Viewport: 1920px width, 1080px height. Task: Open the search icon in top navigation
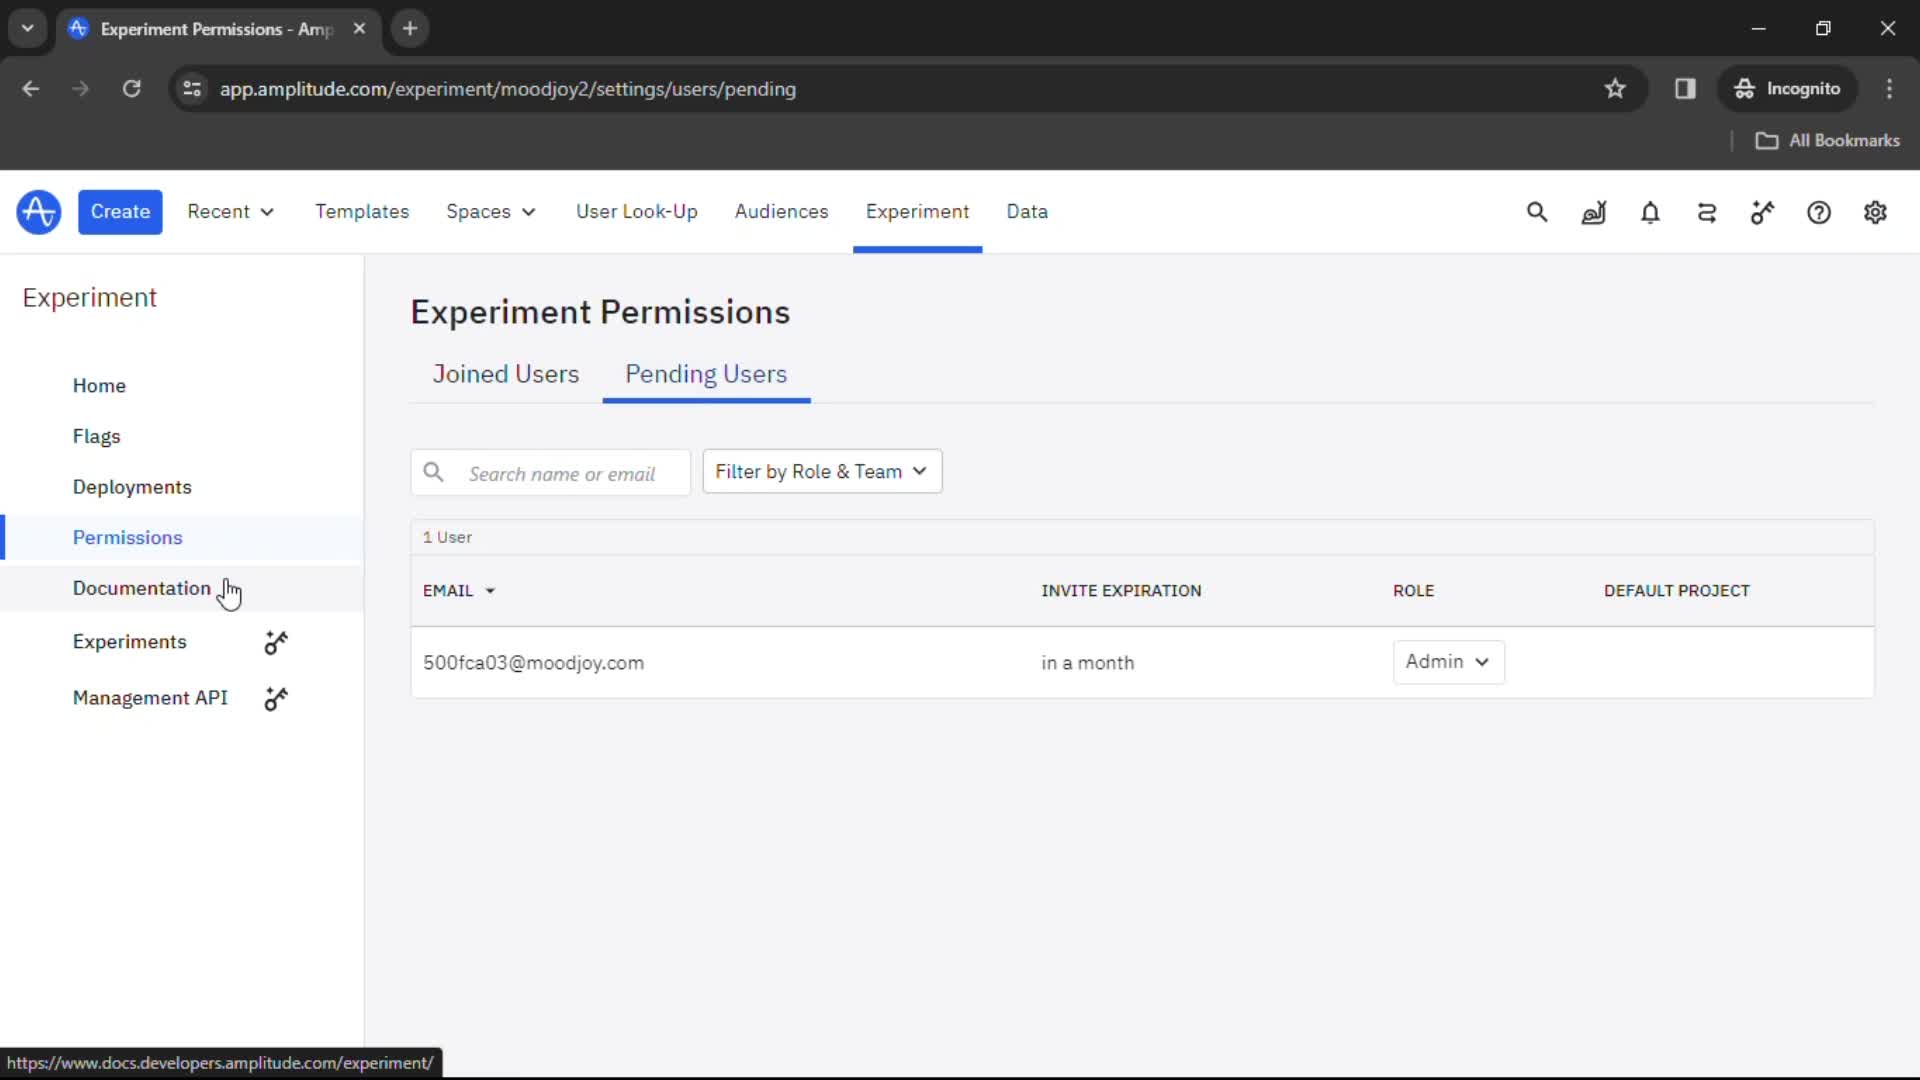pos(1538,211)
